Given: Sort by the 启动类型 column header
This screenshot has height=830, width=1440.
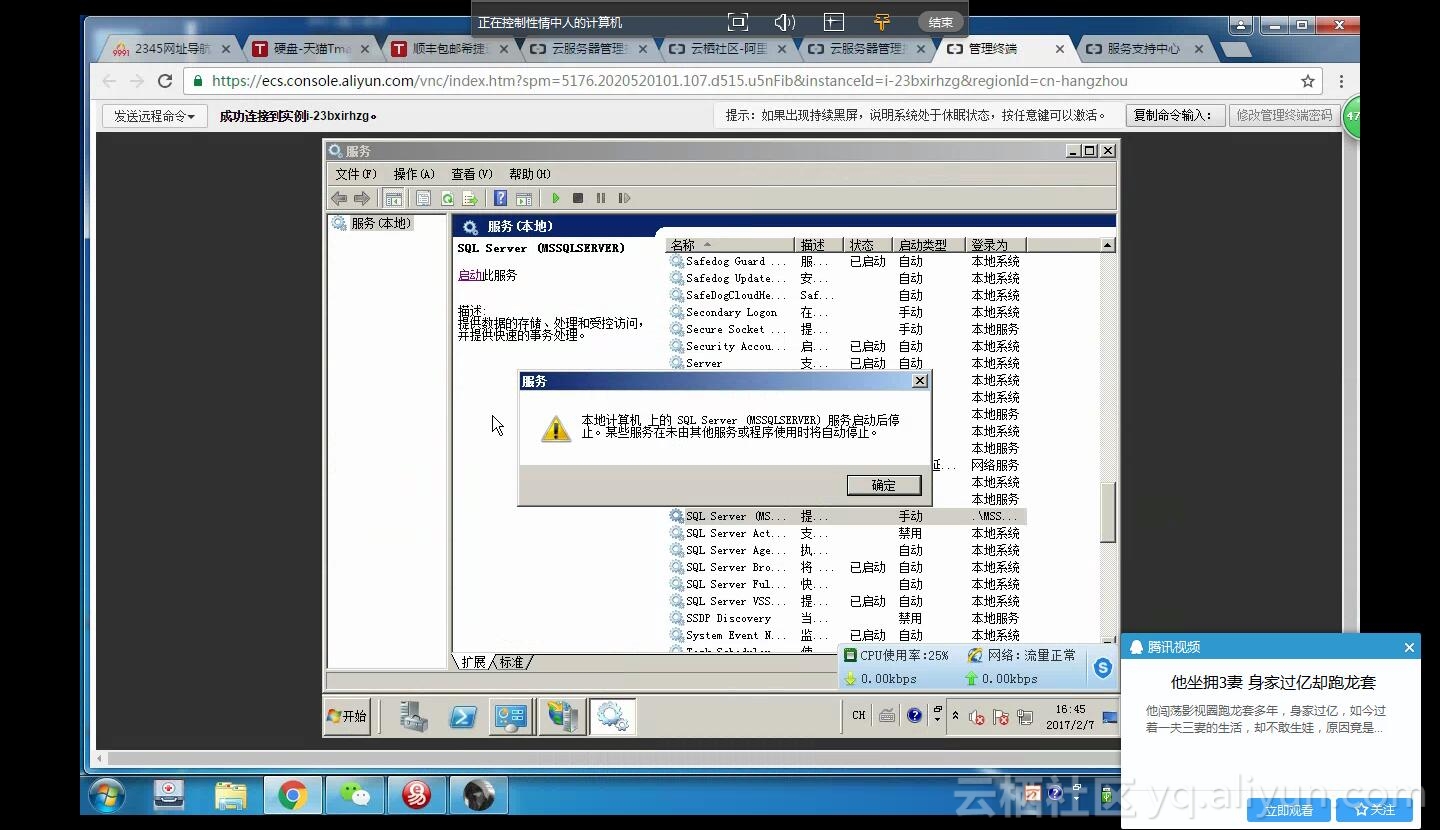Looking at the screenshot, I should point(929,245).
